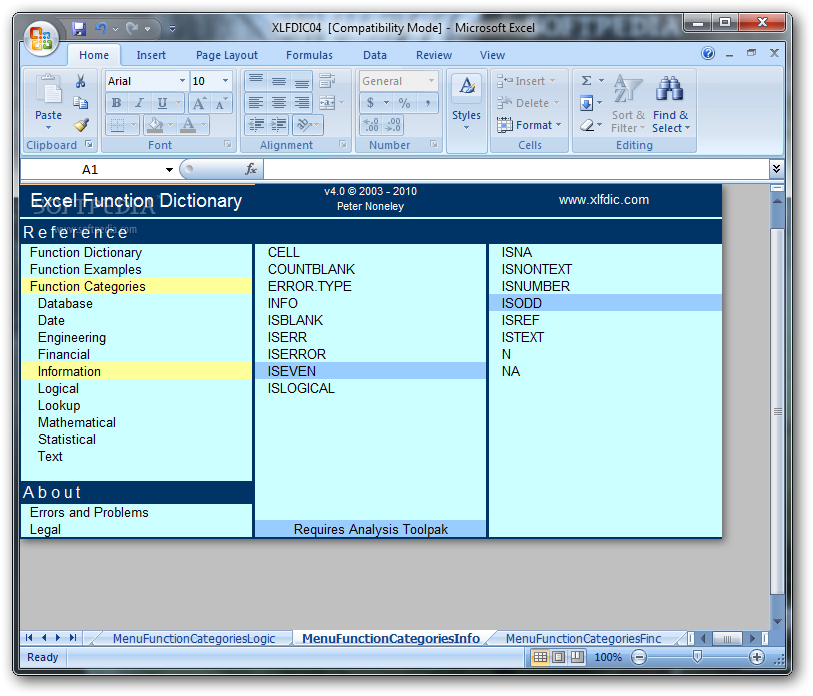Apply accounting dollar number format
The height and width of the screenshot is (696, 813).
click(371, 103)
